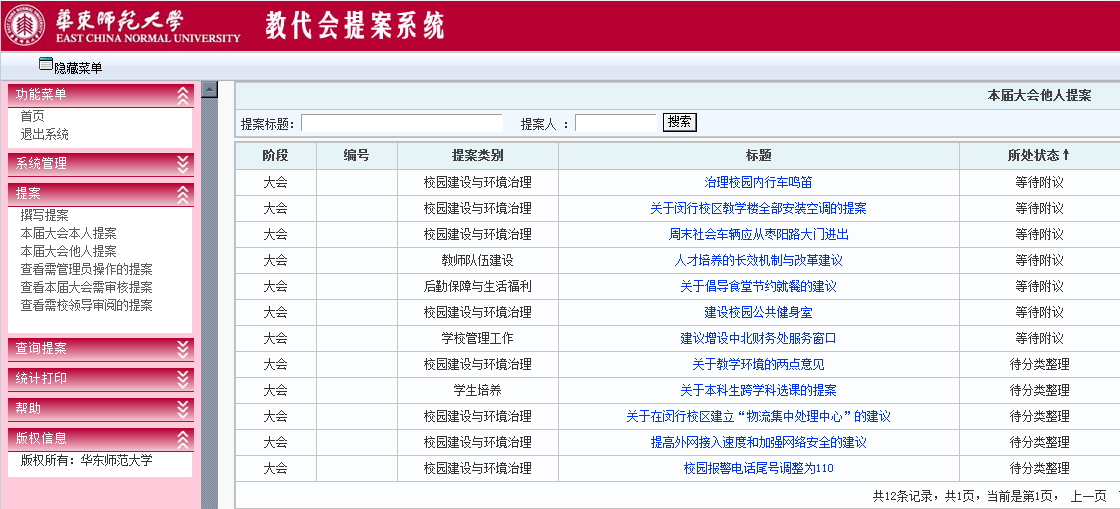Sort by the 所处状态 column header

click(1039, 156)
